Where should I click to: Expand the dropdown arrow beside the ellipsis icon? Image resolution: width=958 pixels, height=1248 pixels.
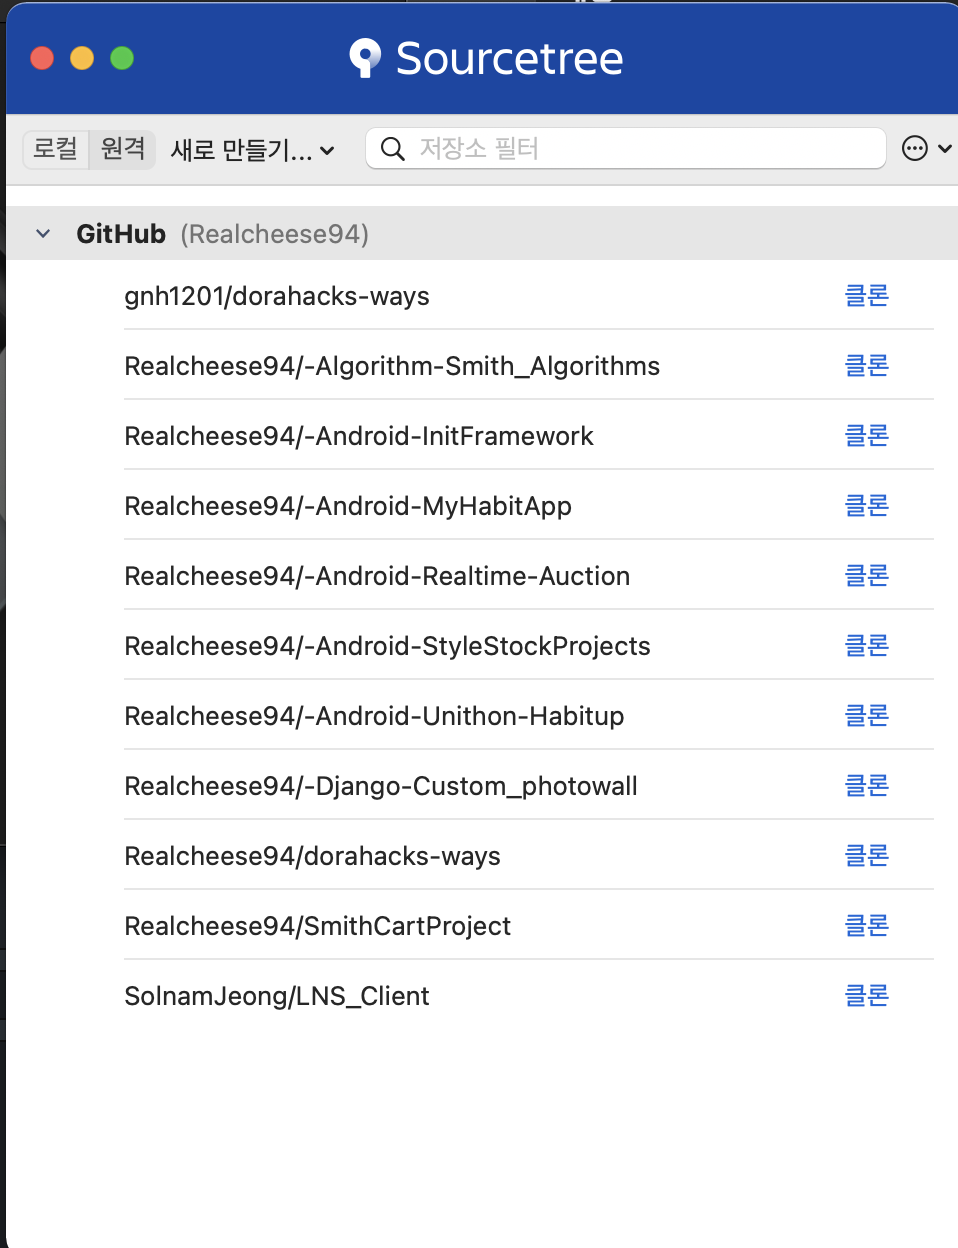point(944,149)
